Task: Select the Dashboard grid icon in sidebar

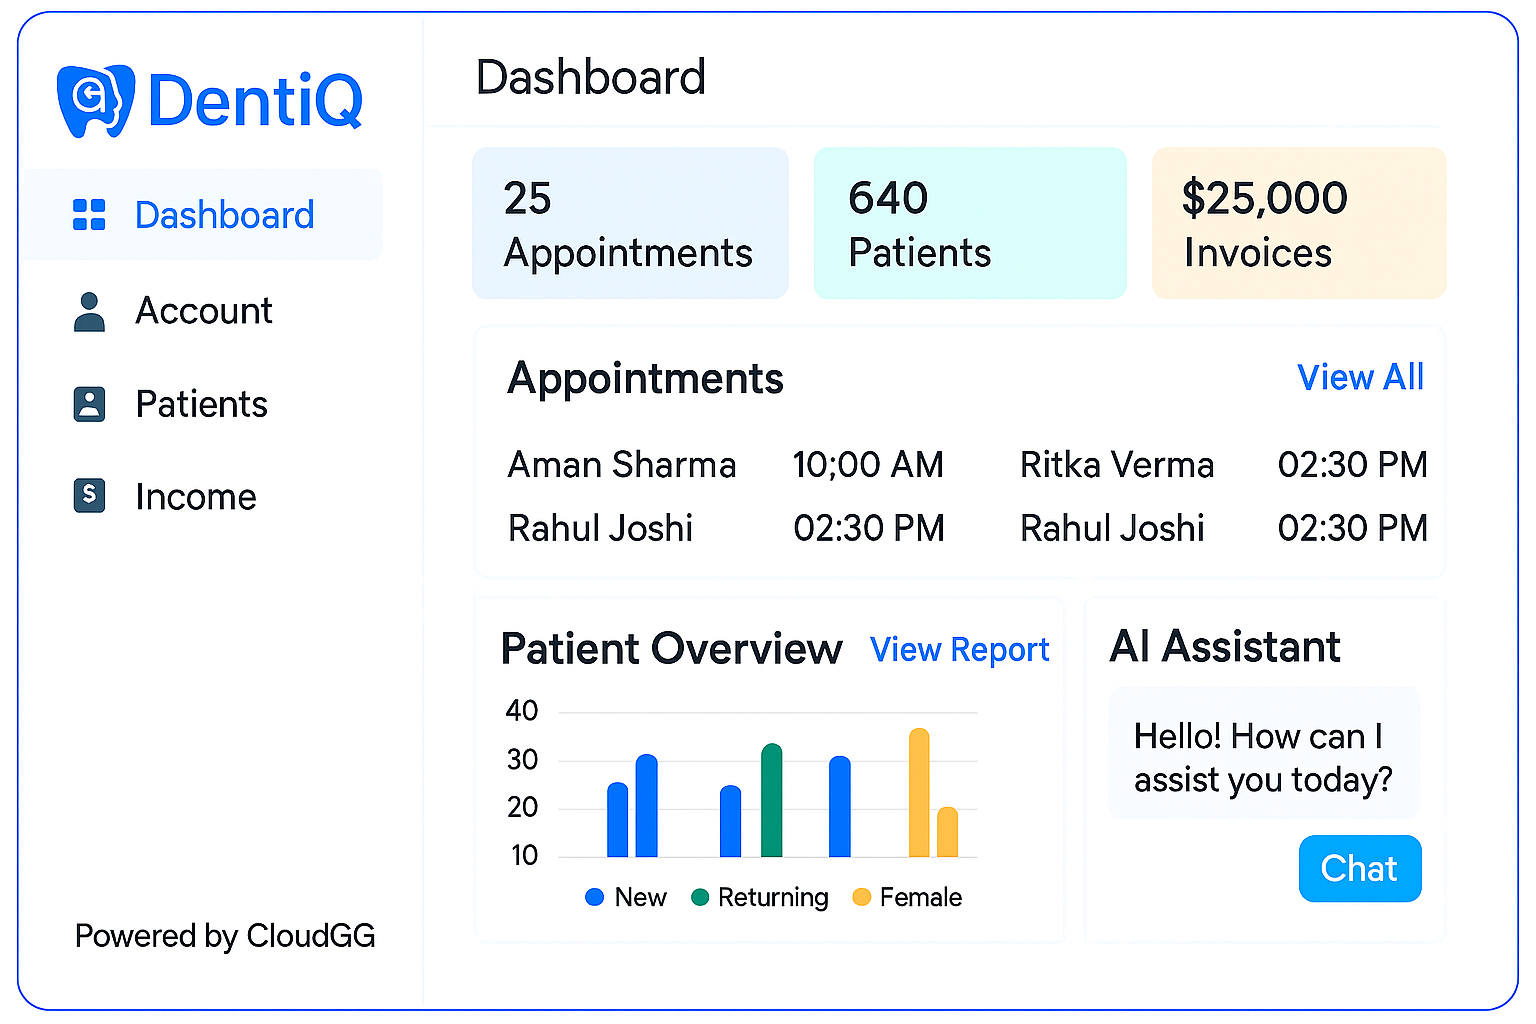Action: pos(91,214)
